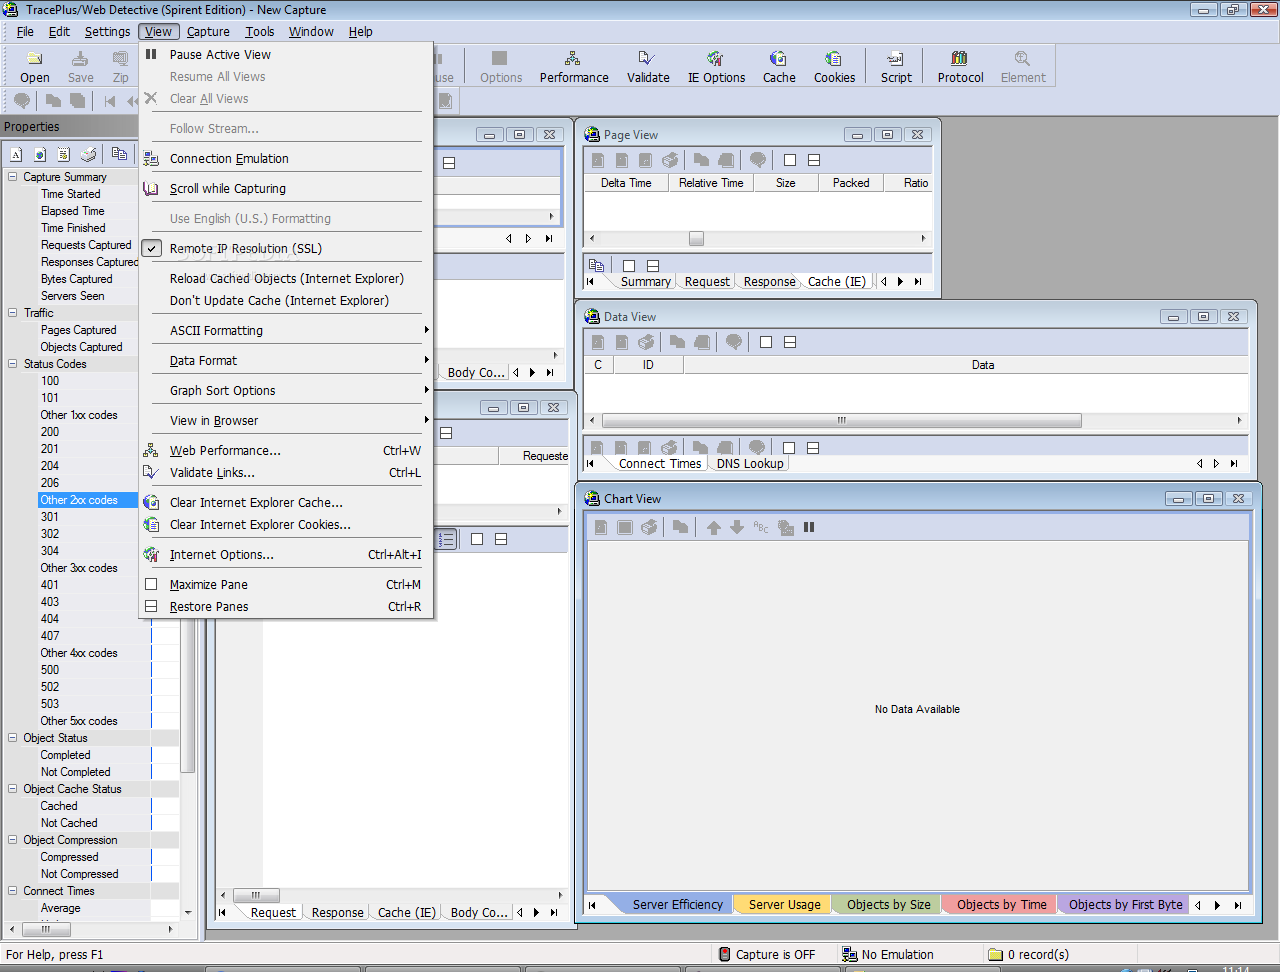Collapse the Connect Times tree node
Screen dimensions: 1280x972
13,891
